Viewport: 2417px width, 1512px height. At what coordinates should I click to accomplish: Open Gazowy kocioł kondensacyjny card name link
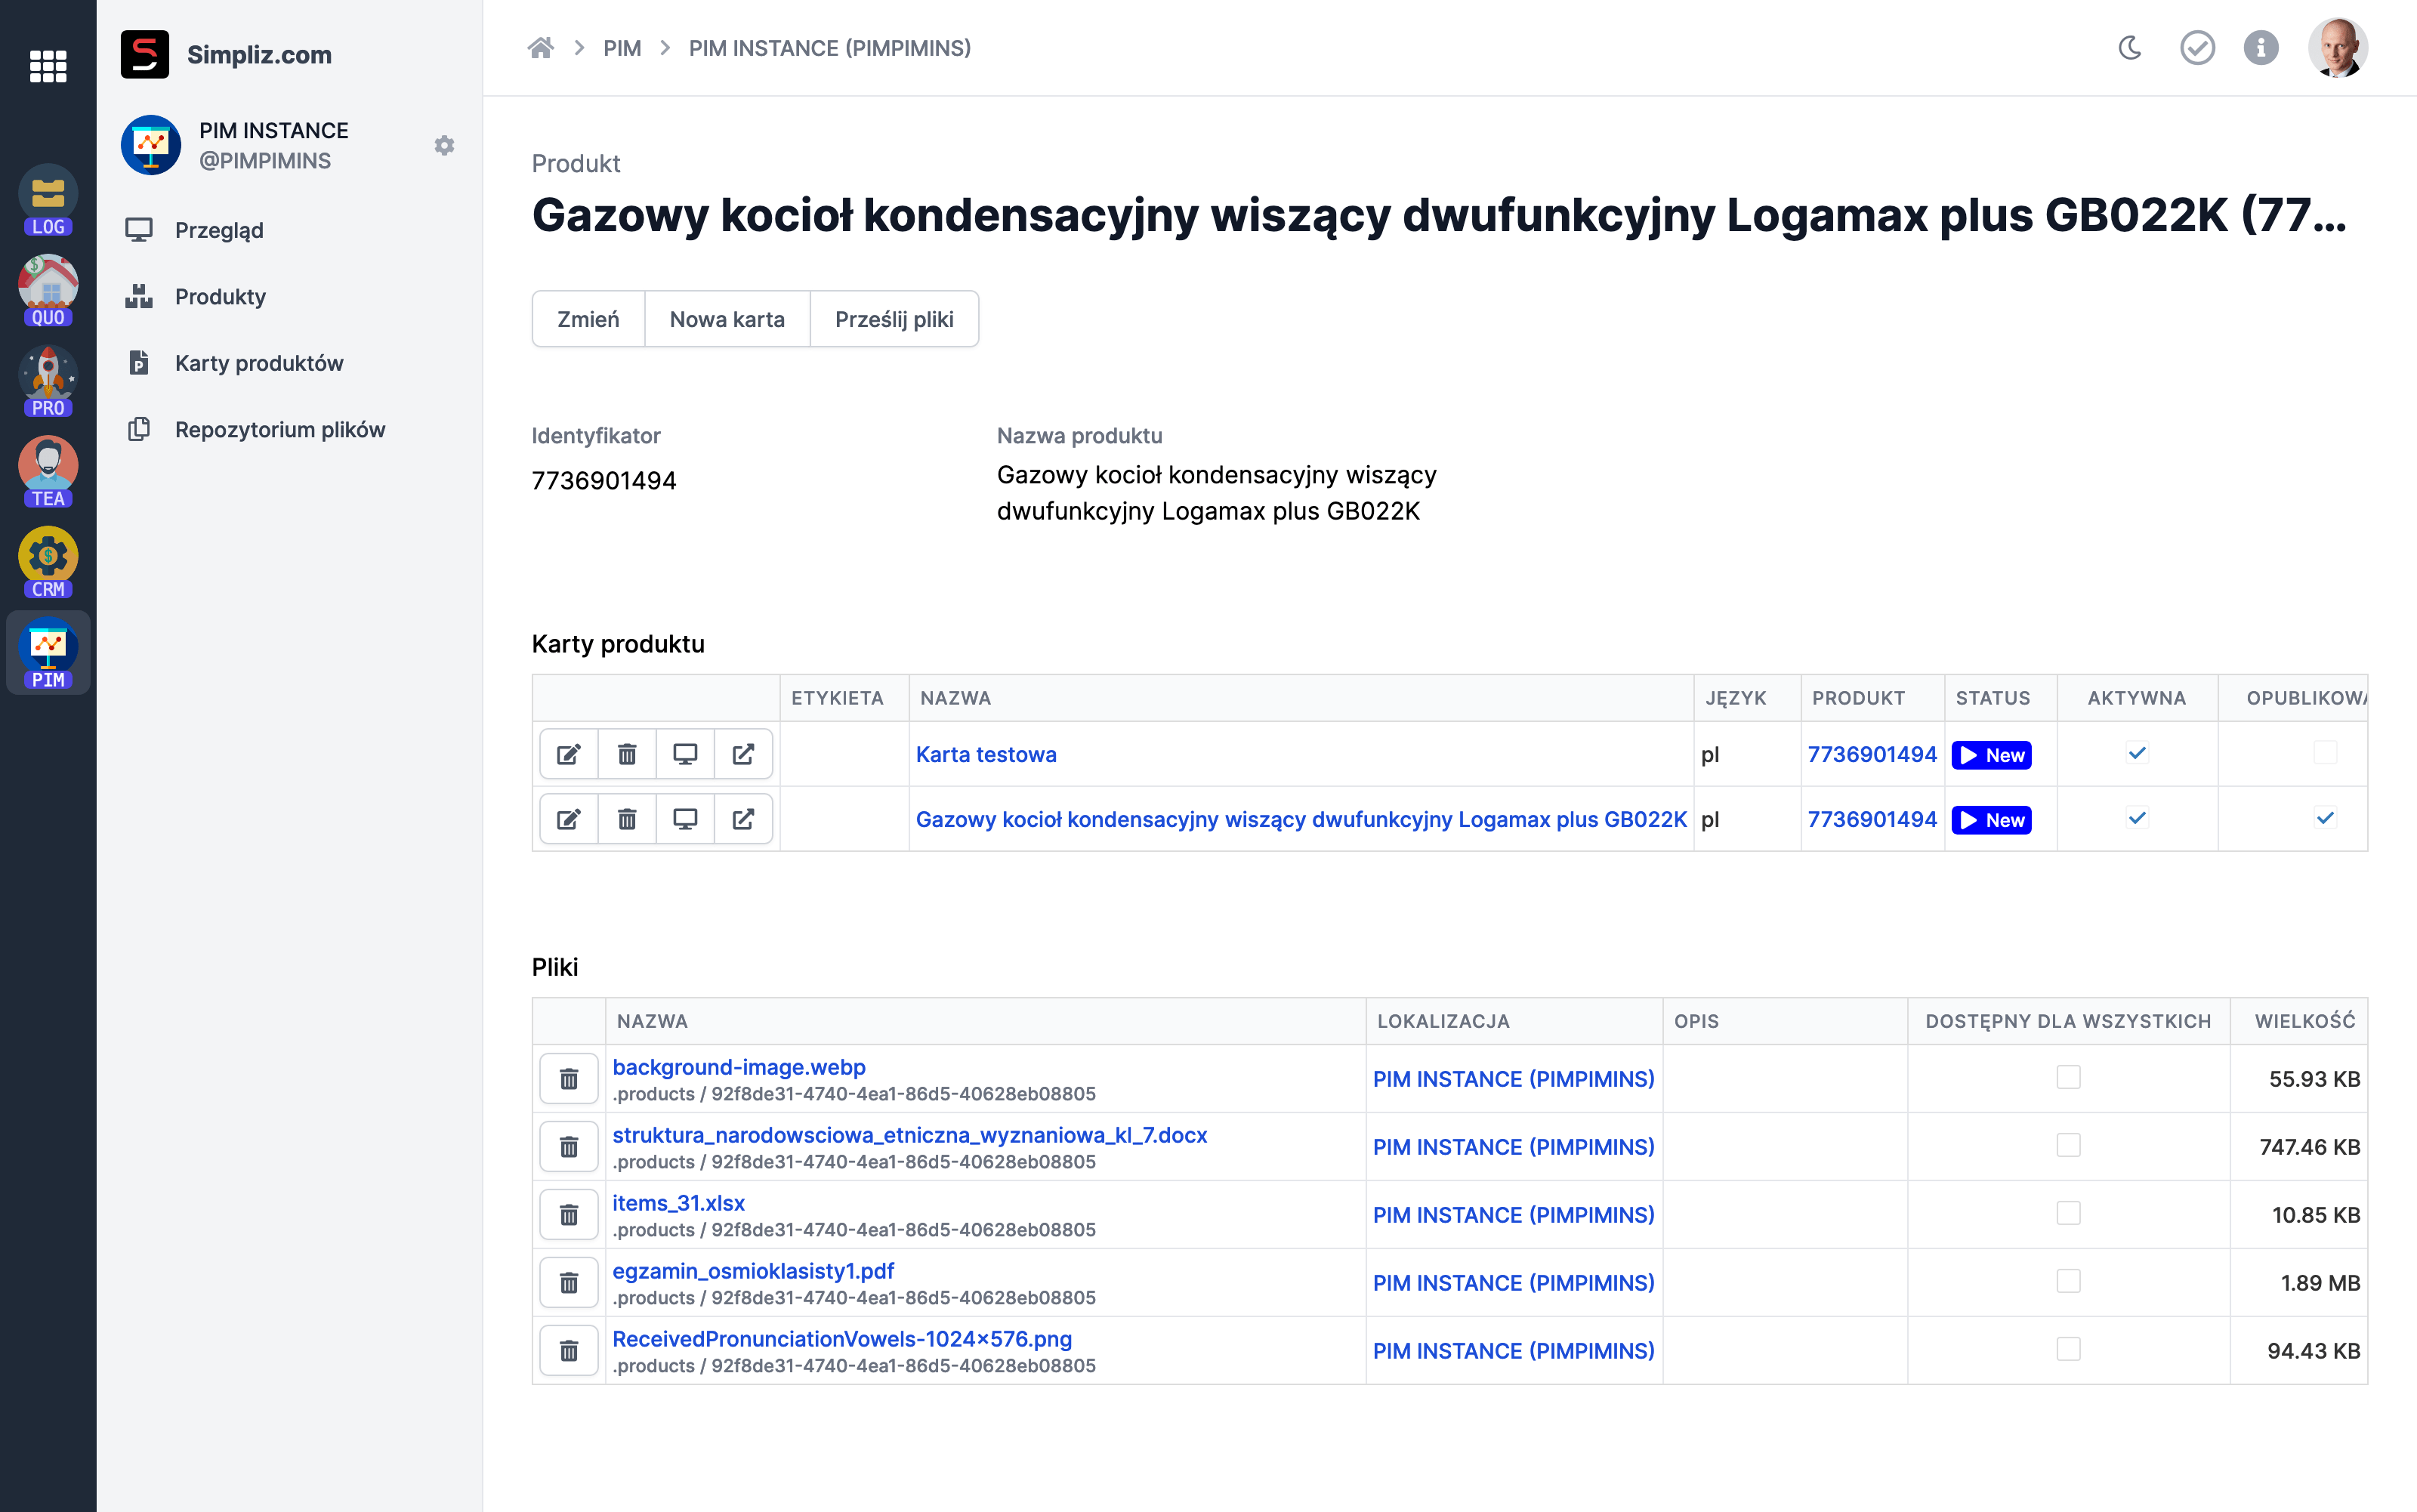(1301, 819)
